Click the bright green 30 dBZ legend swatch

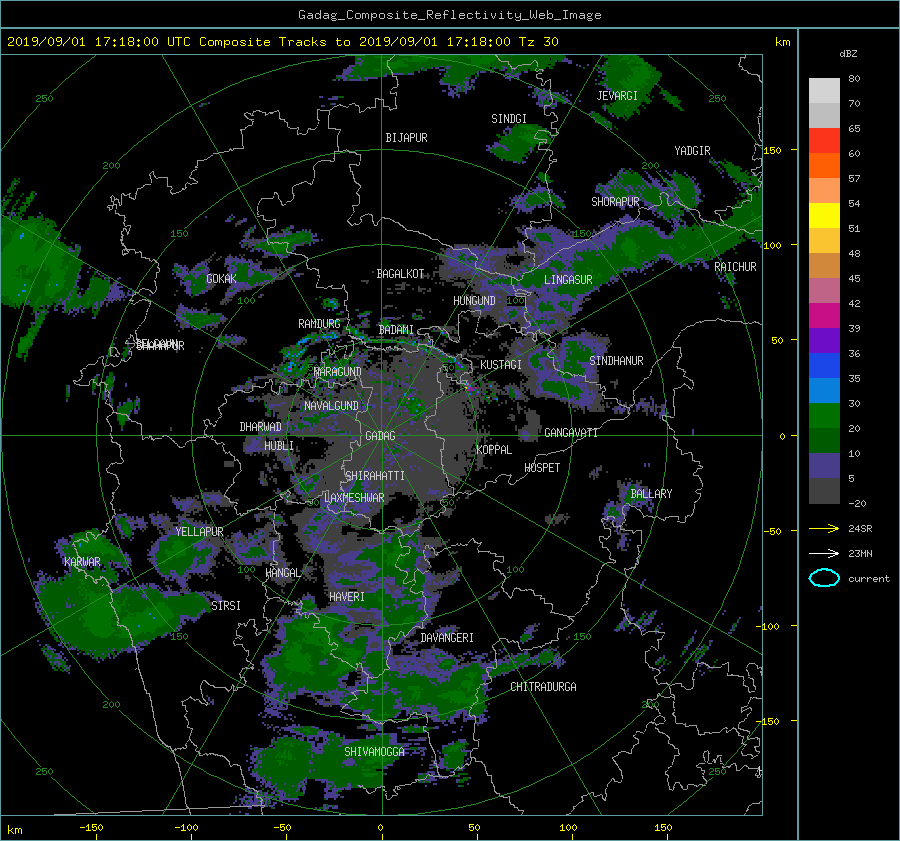click(824, 416)
